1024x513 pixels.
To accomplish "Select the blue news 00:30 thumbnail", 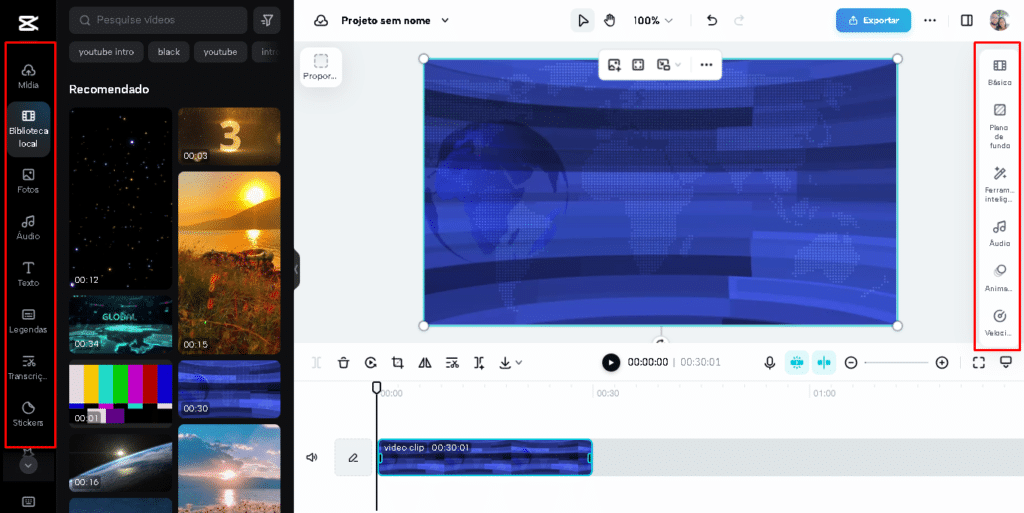I will pyautogui.click(x=229, y=389).
